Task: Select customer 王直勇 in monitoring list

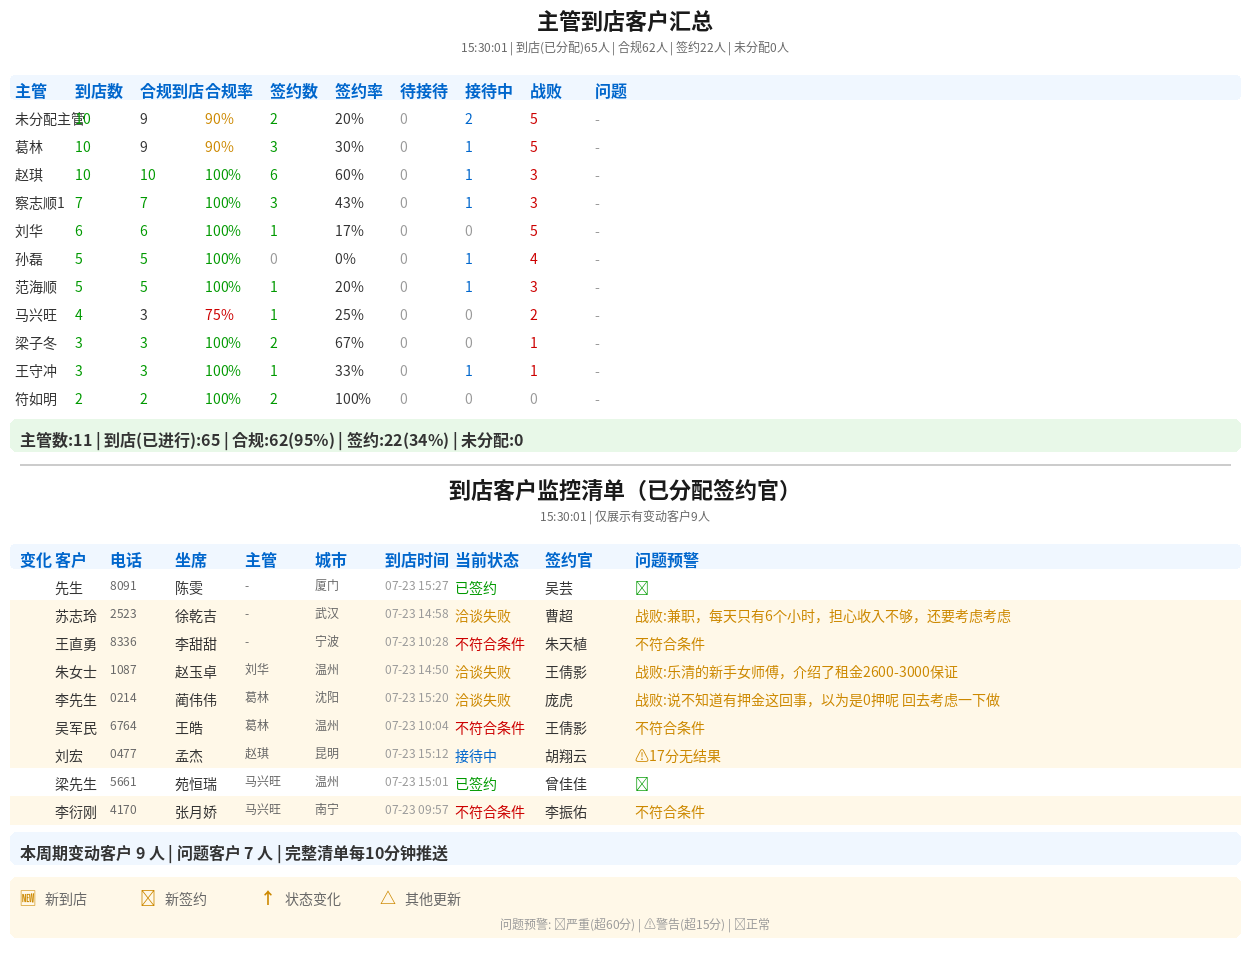Action: pyautogui.click(x=76, y=644)
